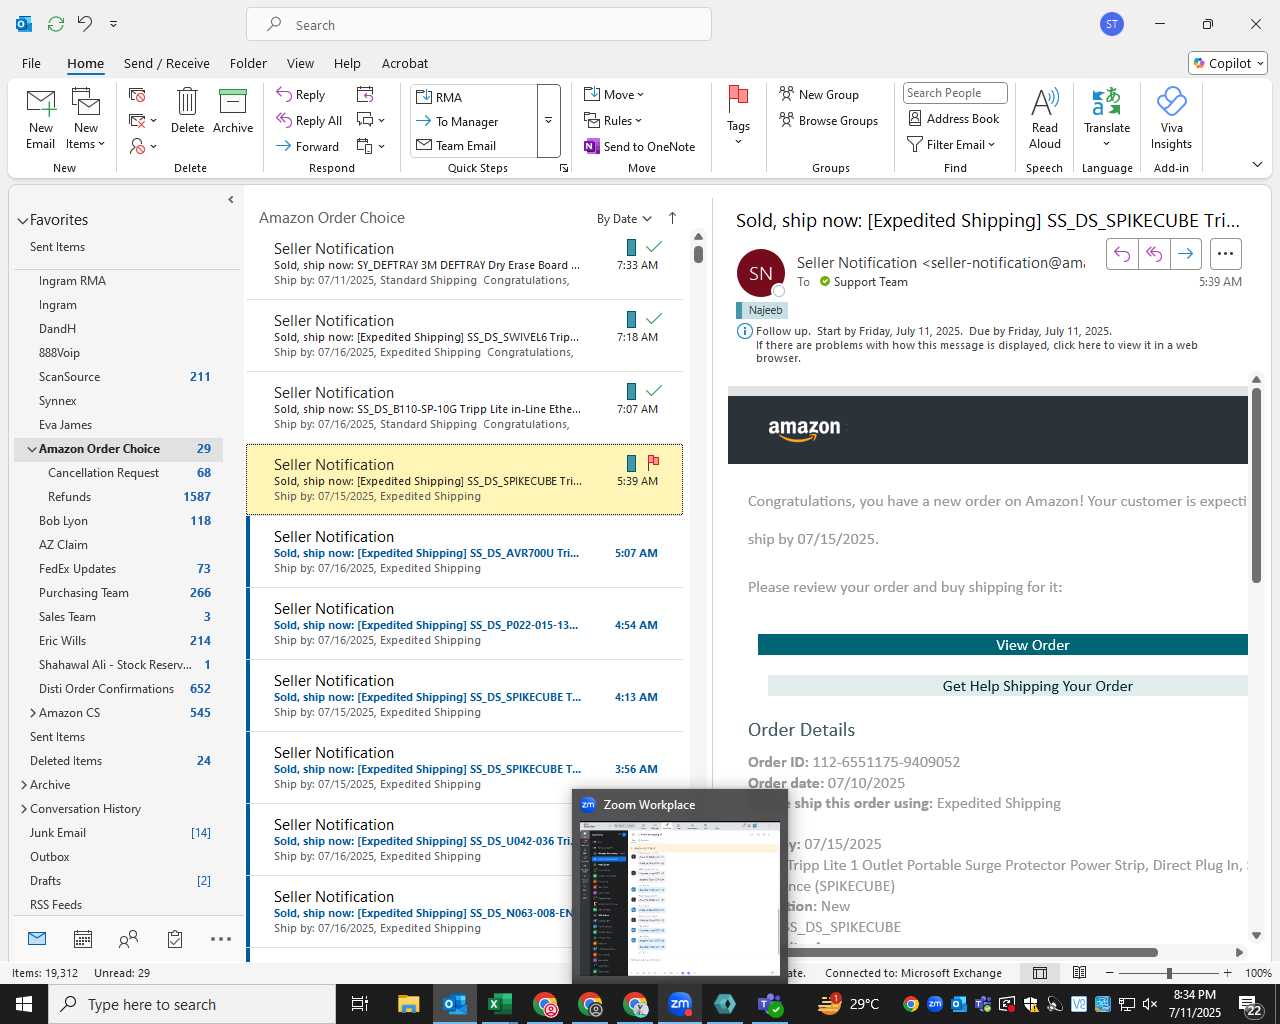Expand the Quick Steps gallery
The width and height of the screenshot is (1280, 1024).
548,121
